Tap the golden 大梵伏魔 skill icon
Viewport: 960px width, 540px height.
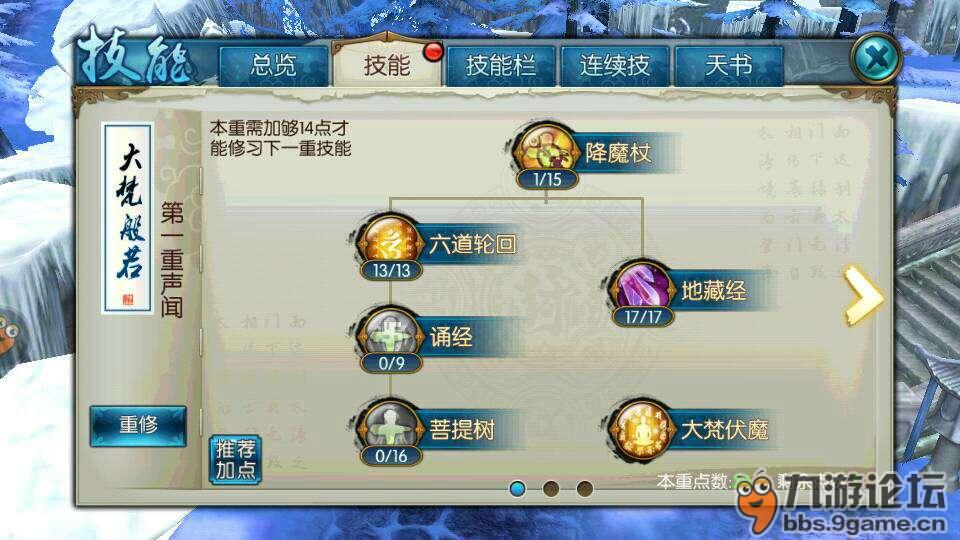tap(641, 429)
